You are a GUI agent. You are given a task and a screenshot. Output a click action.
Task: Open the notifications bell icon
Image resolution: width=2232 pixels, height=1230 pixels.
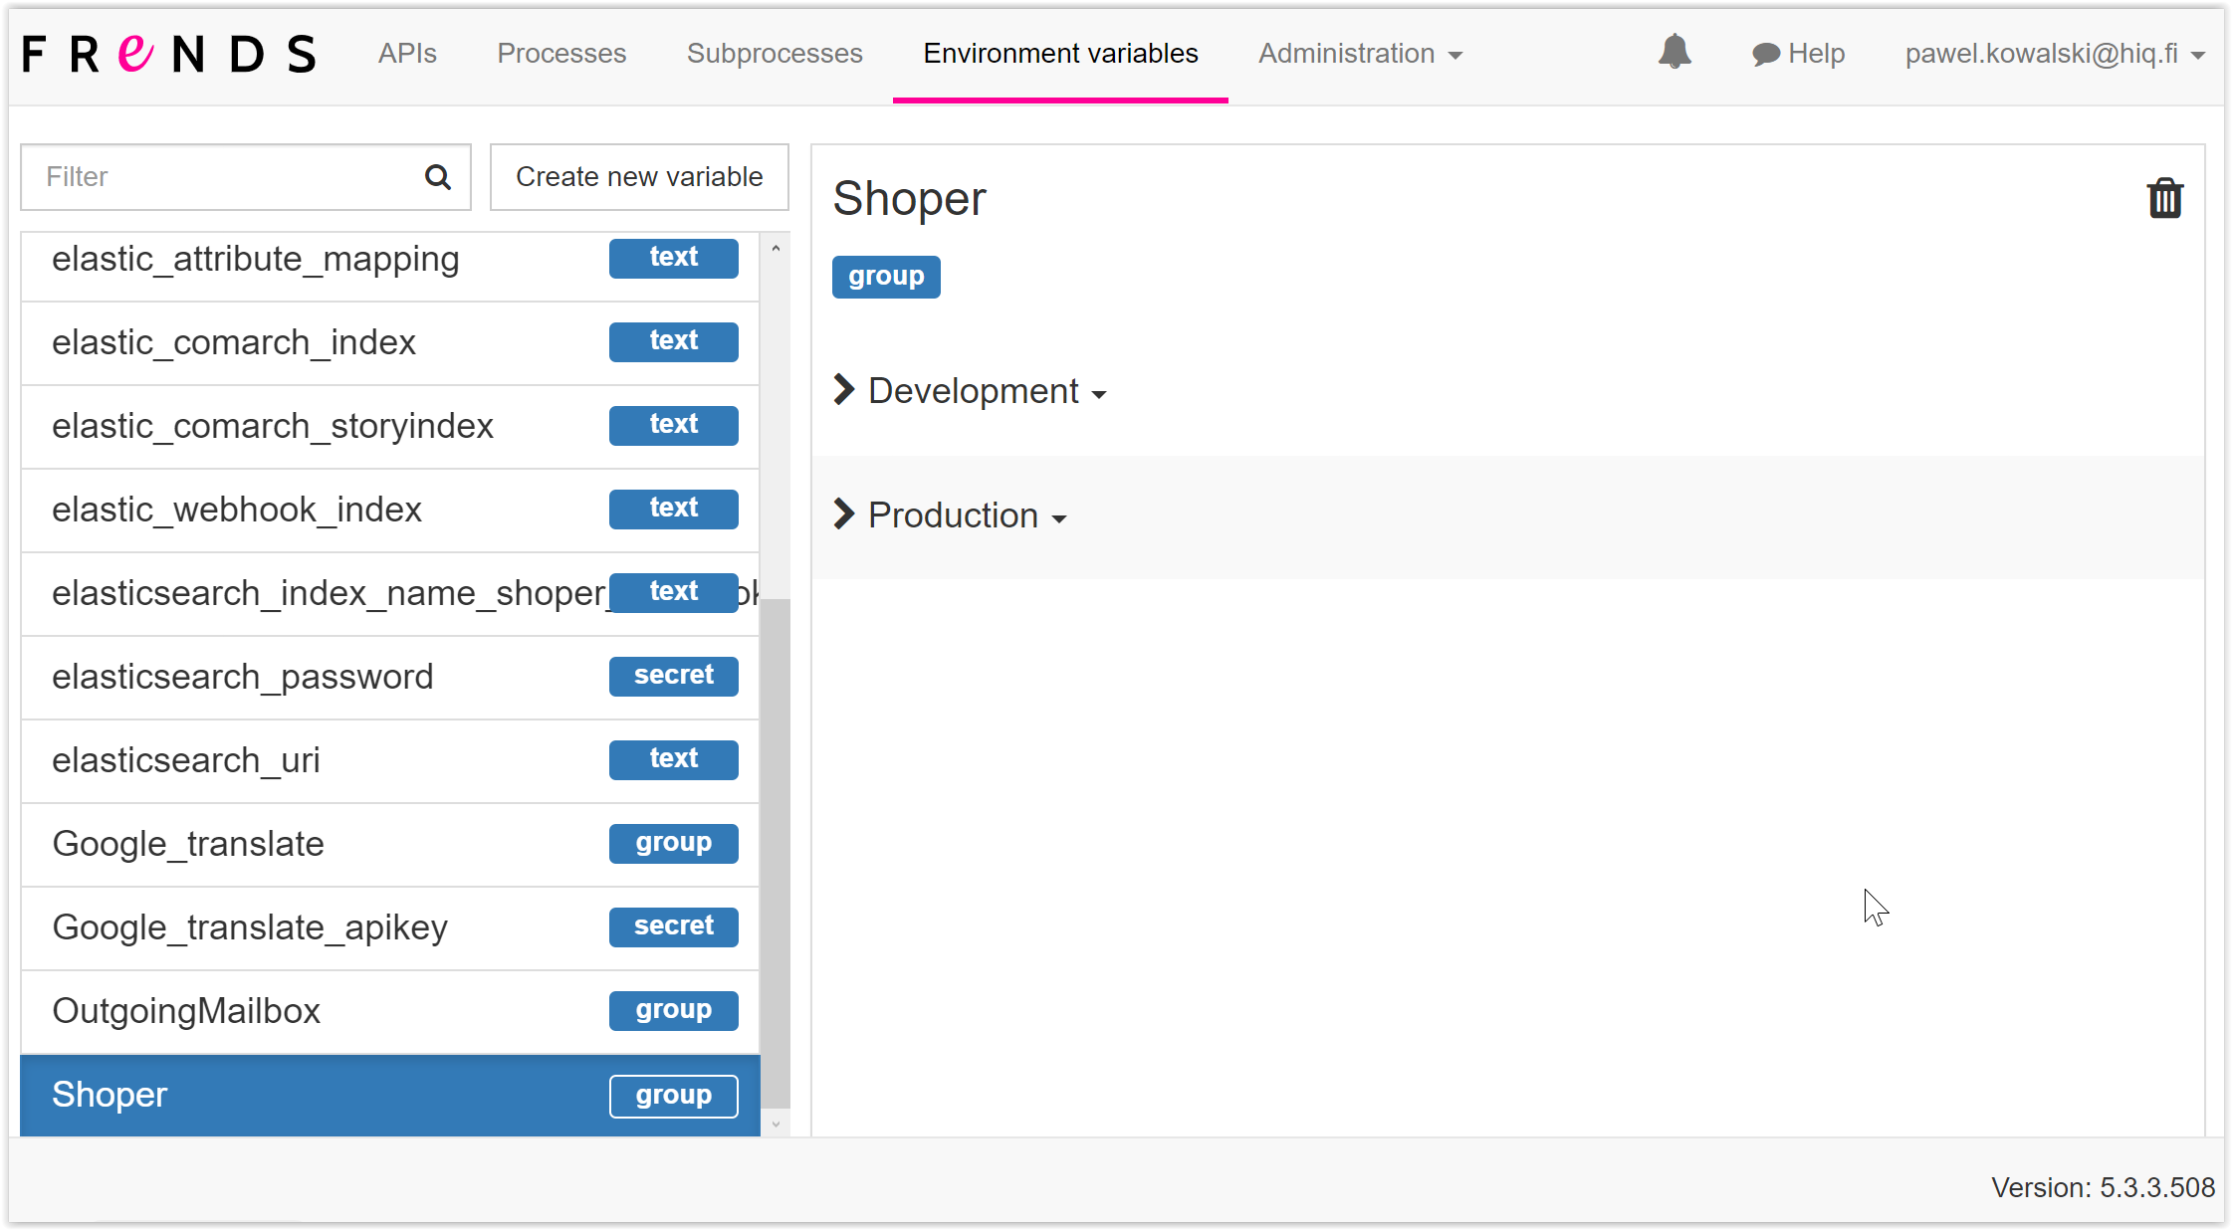click(x=1674, y=52)
